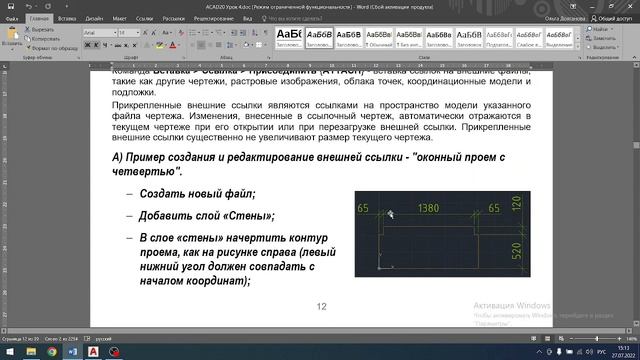Toggle Underline (Ч) formatting
Screen dimensions: 640x360
pos(105,45)
